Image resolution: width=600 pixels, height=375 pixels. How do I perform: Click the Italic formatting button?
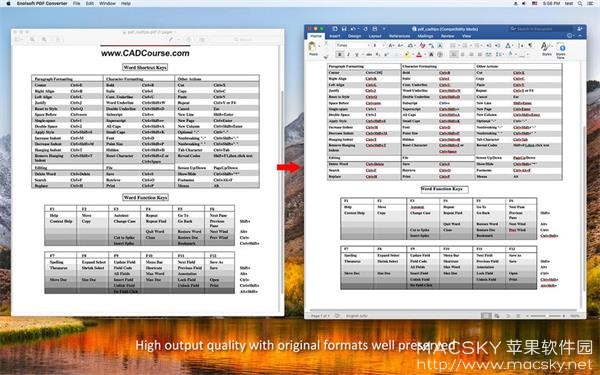(348, 54)
